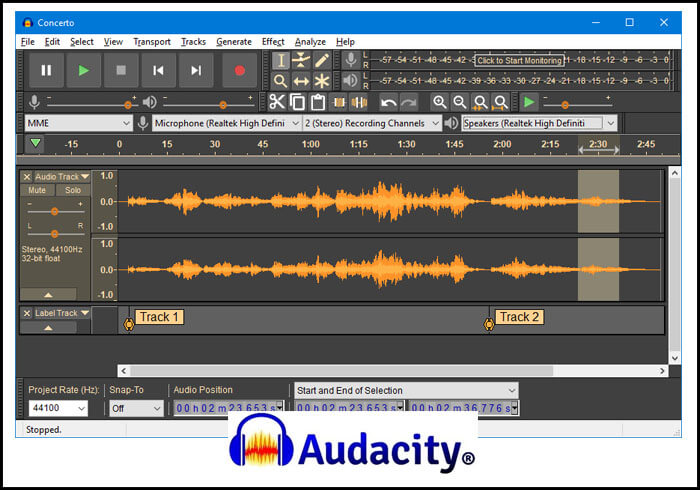
Task: Open the MME audio host dropdown
Action: [x=79, y=123]
